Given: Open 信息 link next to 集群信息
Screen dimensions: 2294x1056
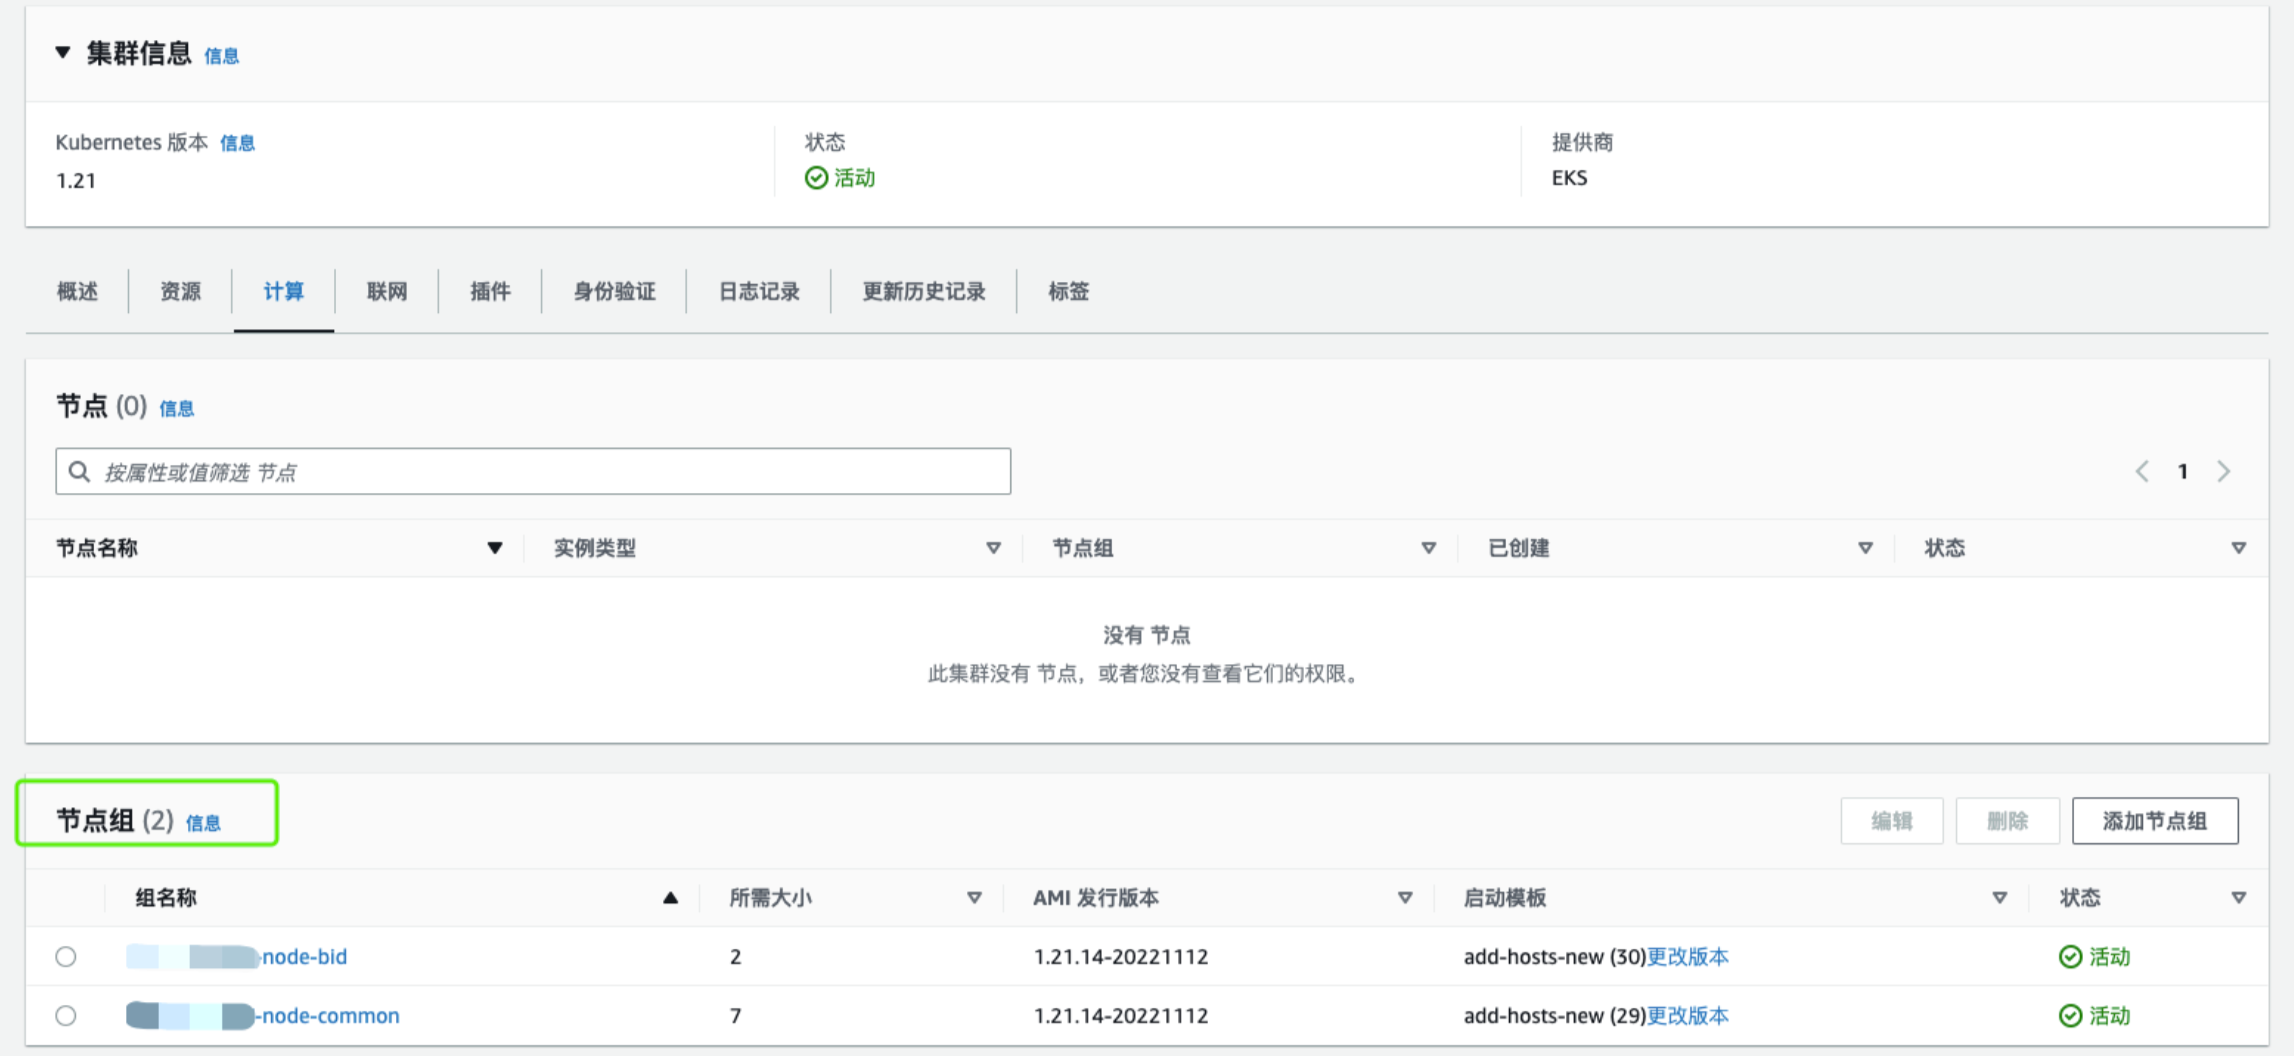Looking at the screenshot, I should pos(221,56).
